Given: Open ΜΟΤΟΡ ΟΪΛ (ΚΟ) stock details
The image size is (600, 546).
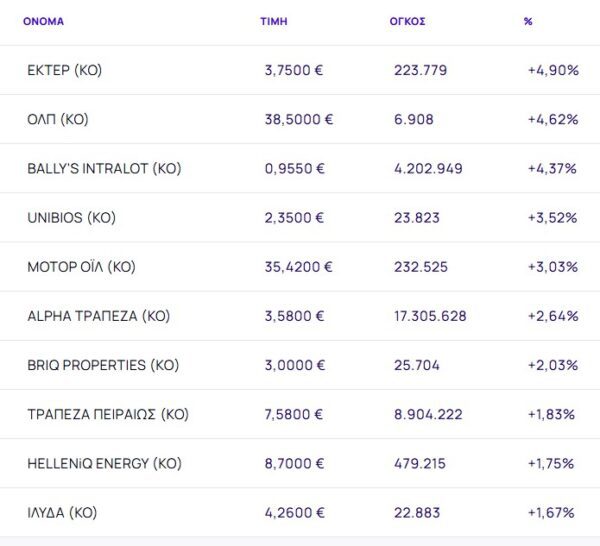Looking at the screenshot, I should coord(81,267).
